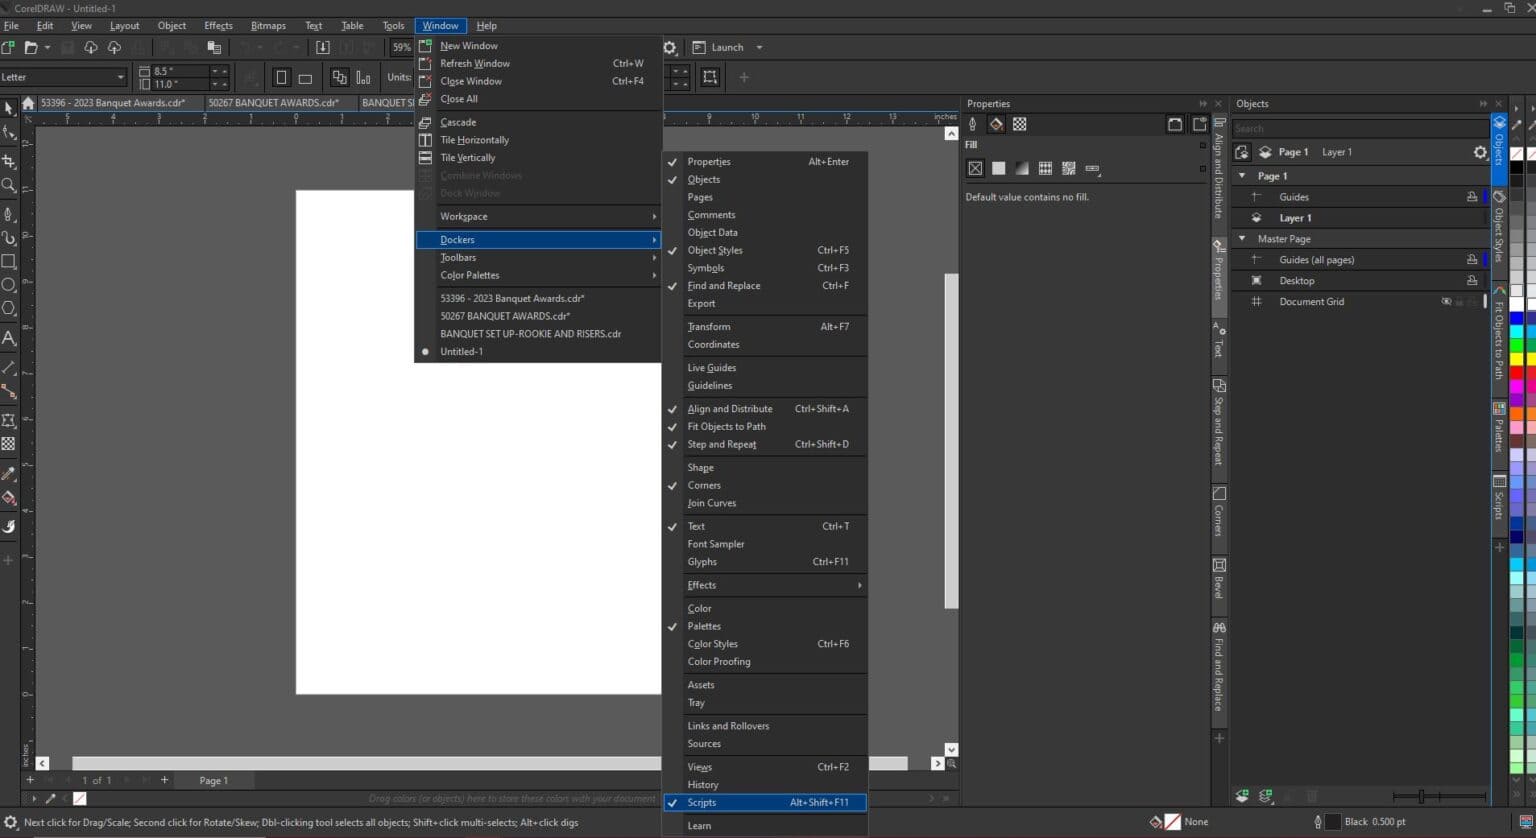Select the Text tool

point(8,338)
